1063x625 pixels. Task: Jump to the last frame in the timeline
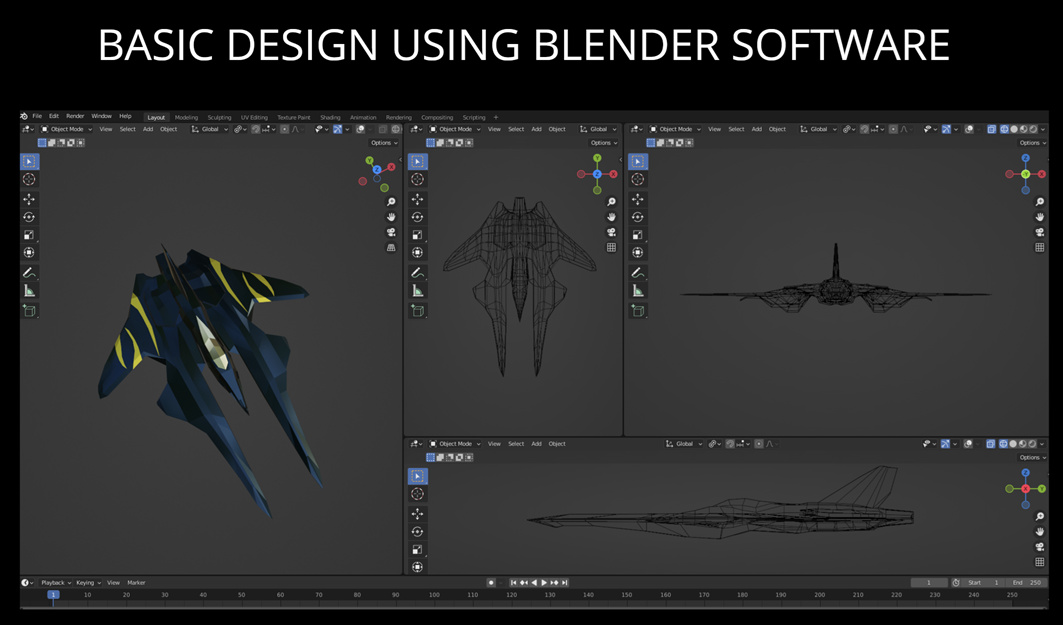[x=564, y=582]
